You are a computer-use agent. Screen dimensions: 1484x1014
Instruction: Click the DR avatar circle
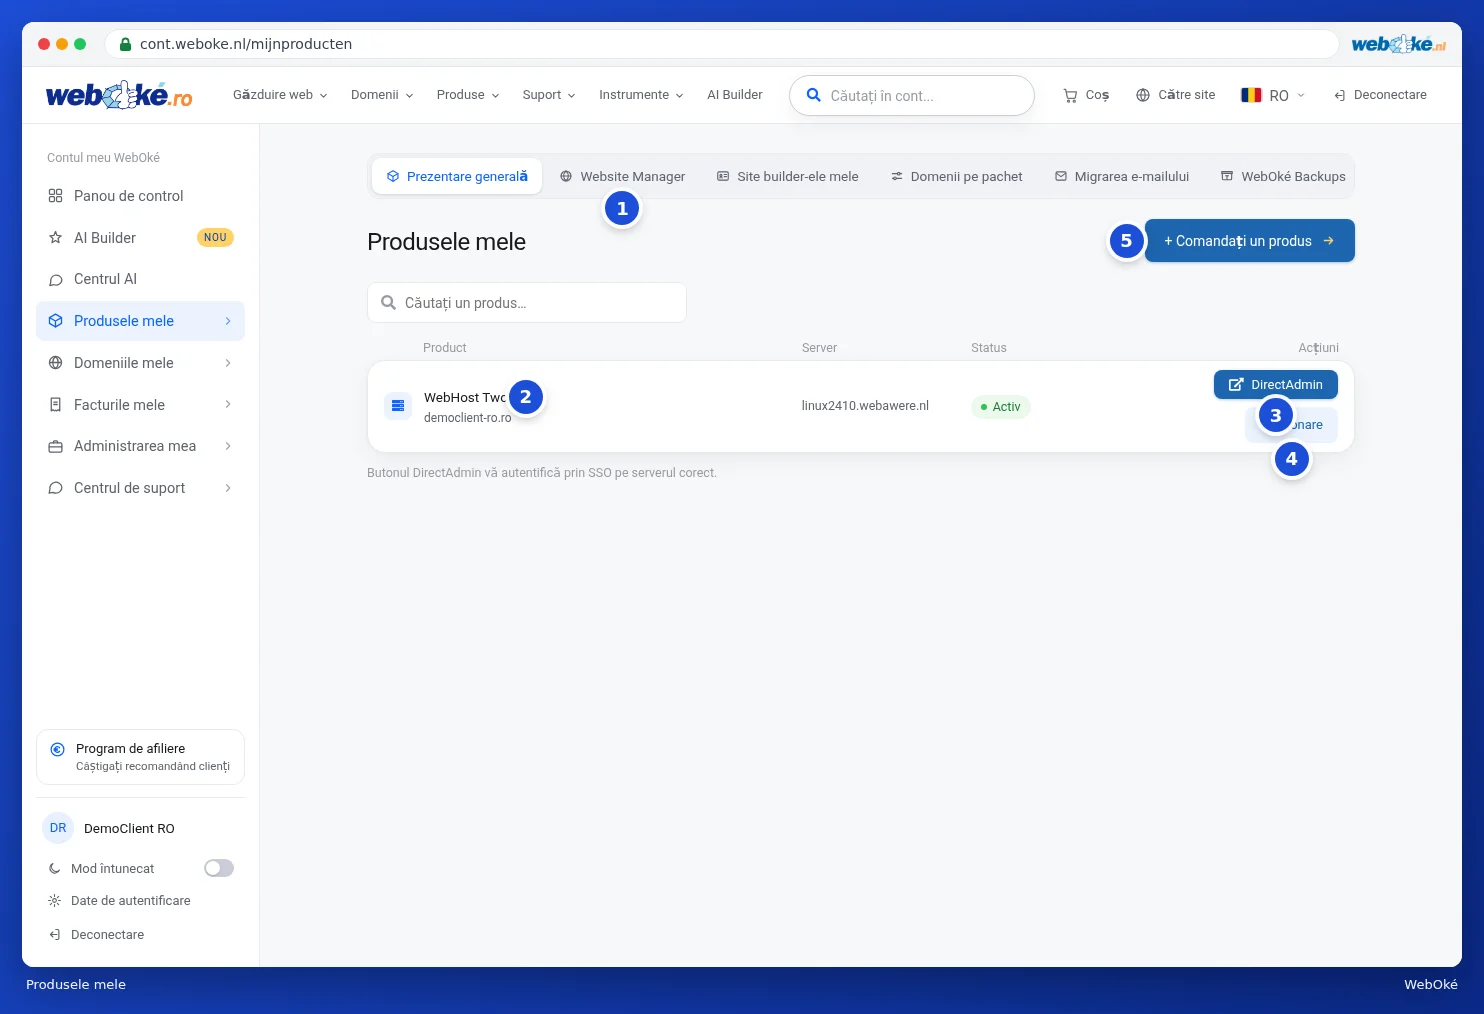[58, 828]
